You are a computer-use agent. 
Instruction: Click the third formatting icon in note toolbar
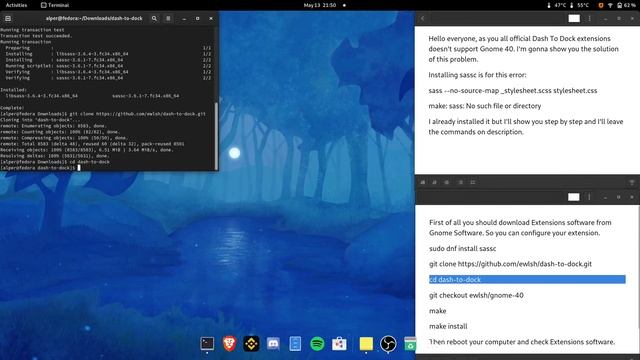click(x=447, y=182)
